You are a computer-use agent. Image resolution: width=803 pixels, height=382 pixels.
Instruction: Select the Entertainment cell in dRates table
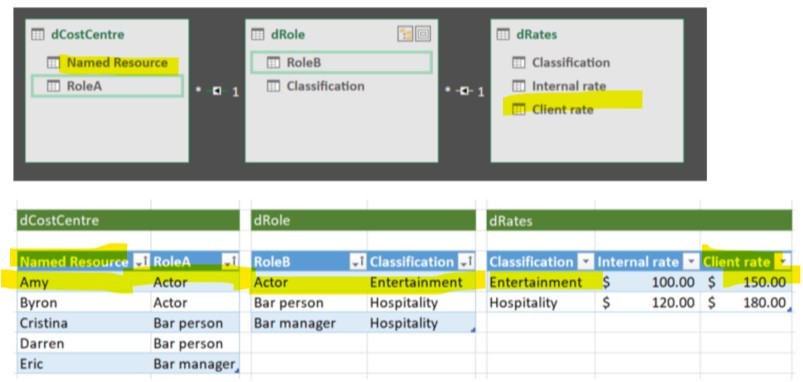pos(541,282)
